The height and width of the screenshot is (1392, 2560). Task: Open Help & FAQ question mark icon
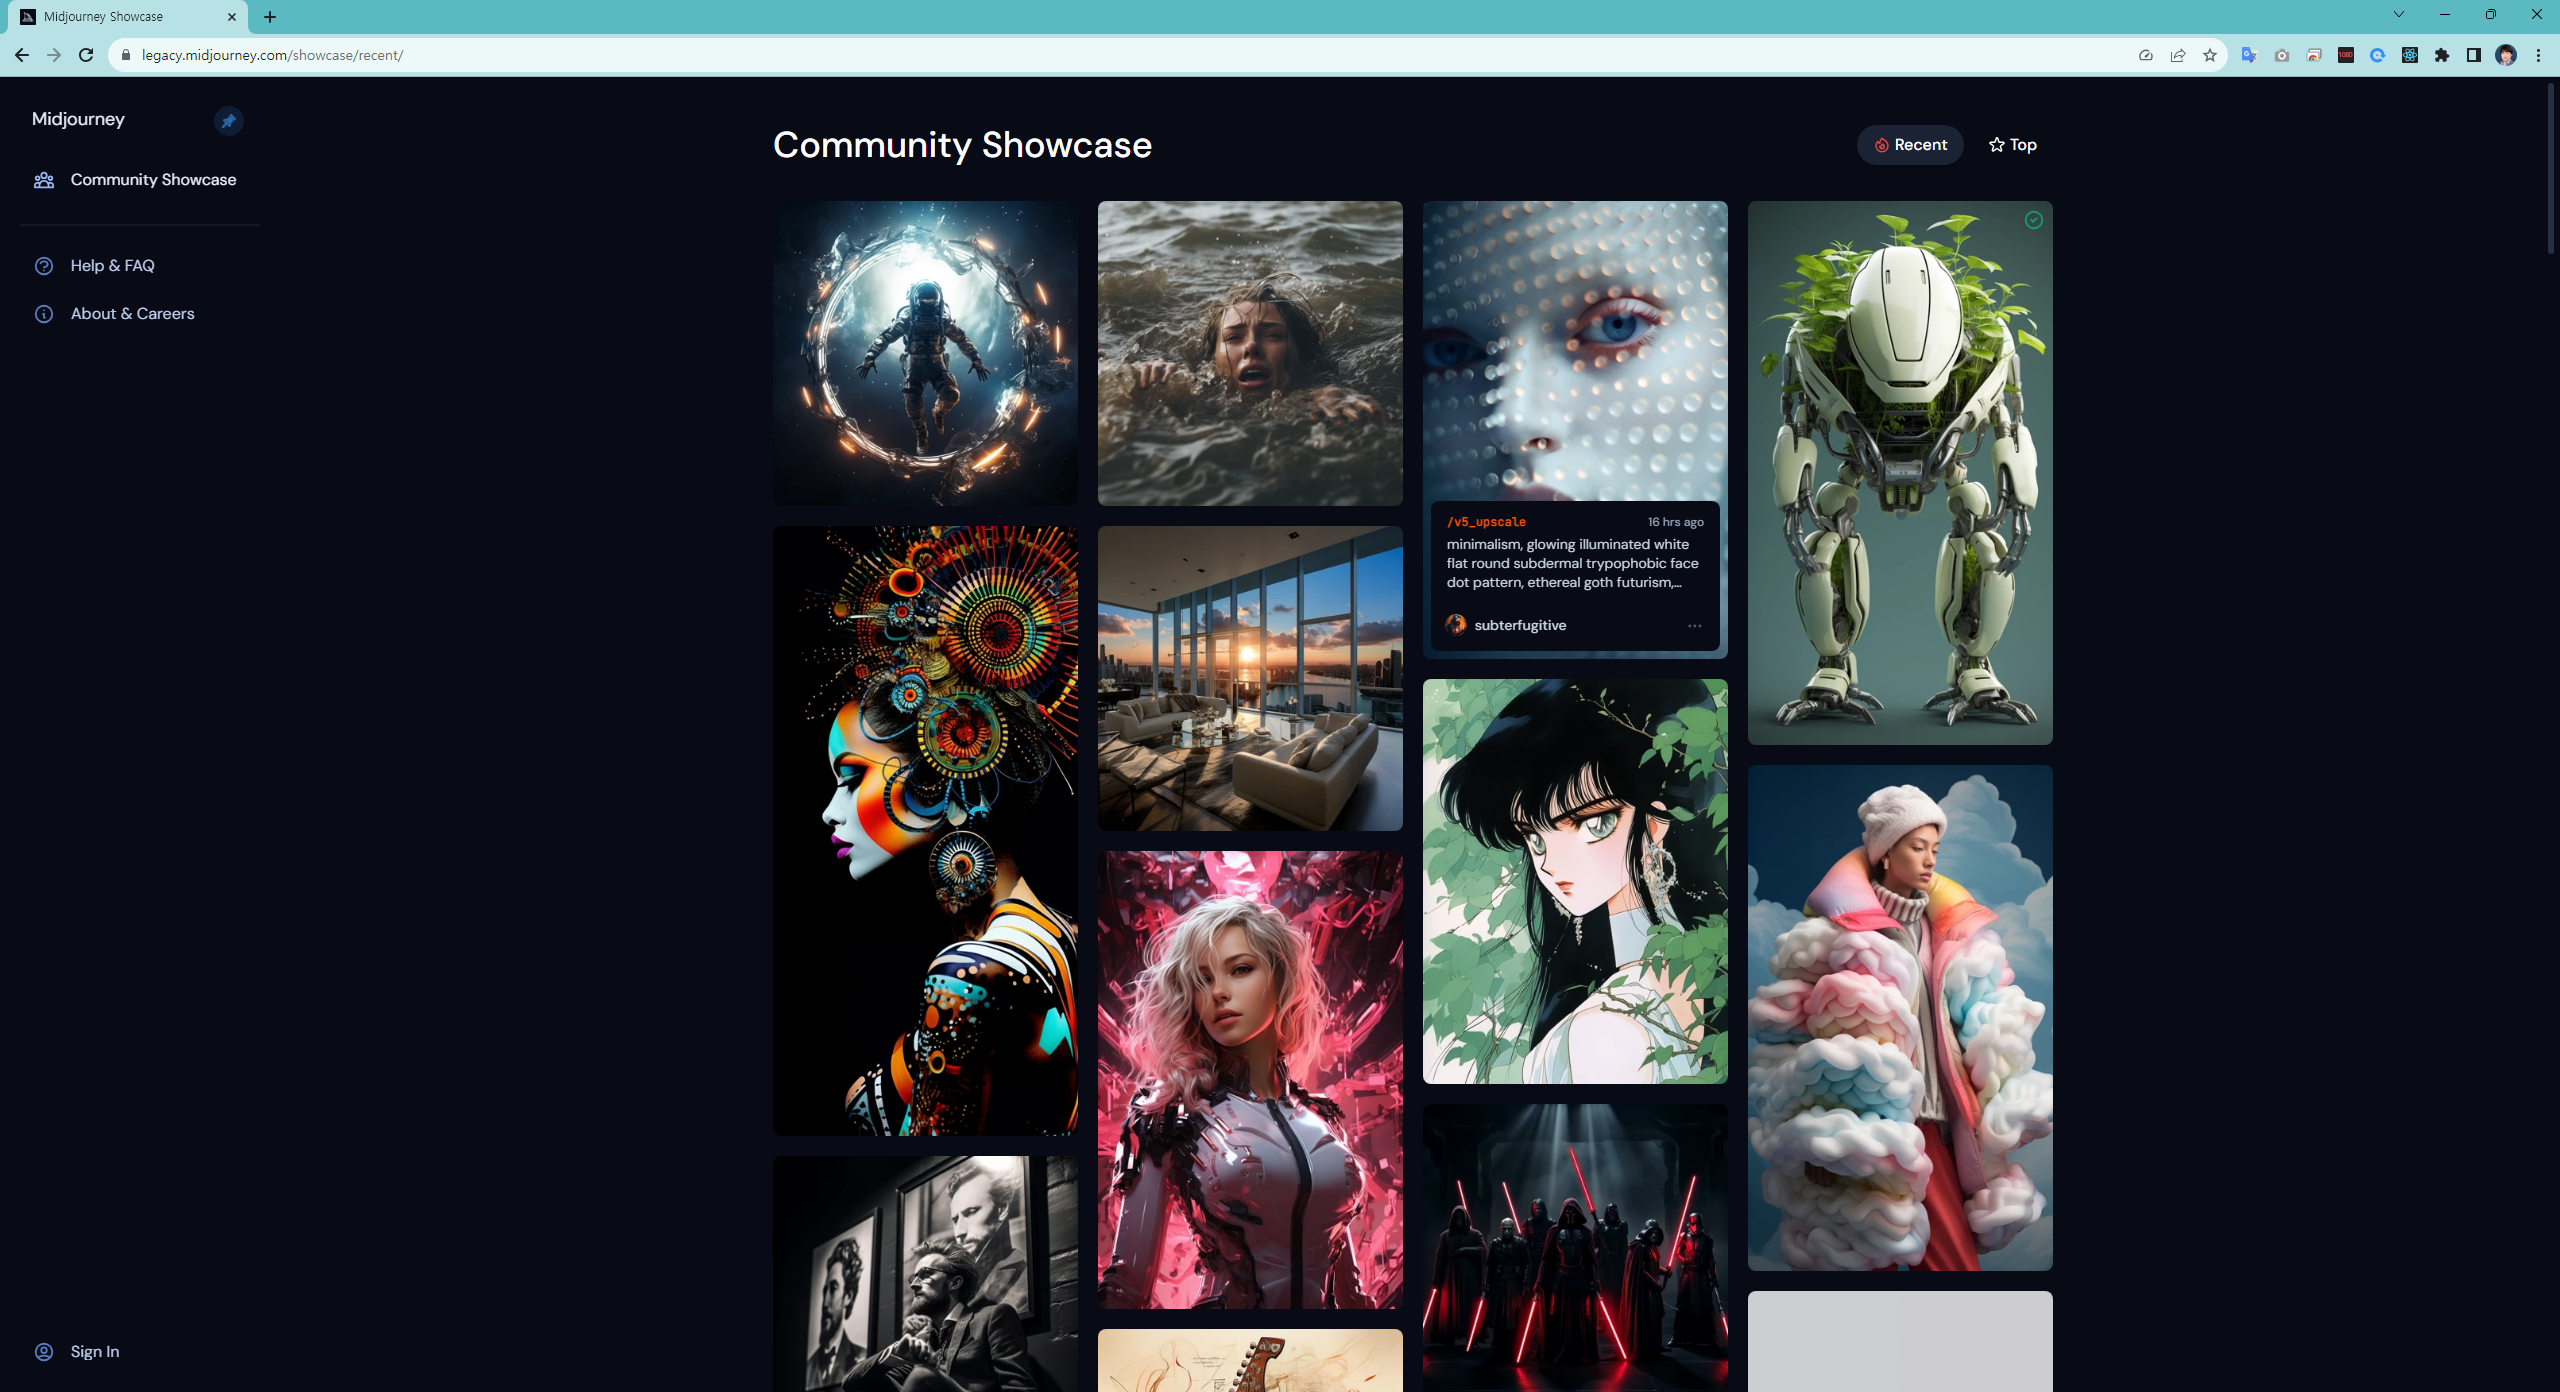[44, 266]
